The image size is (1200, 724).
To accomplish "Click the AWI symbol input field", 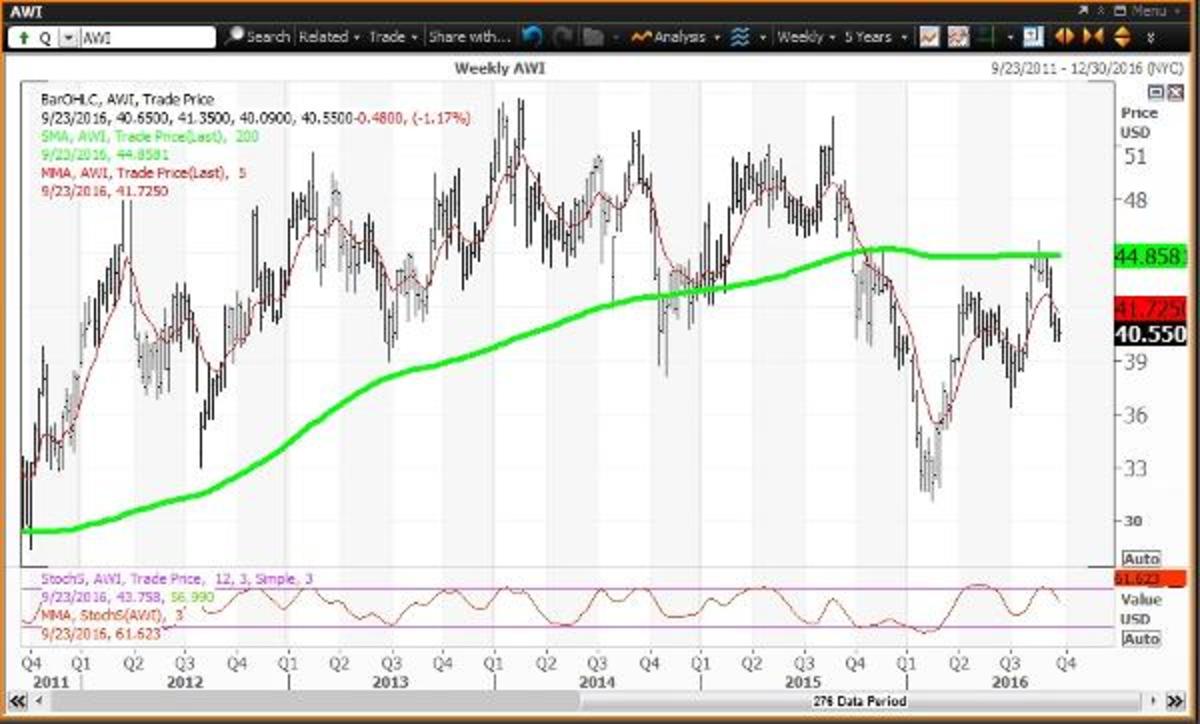I will [145, 37].
